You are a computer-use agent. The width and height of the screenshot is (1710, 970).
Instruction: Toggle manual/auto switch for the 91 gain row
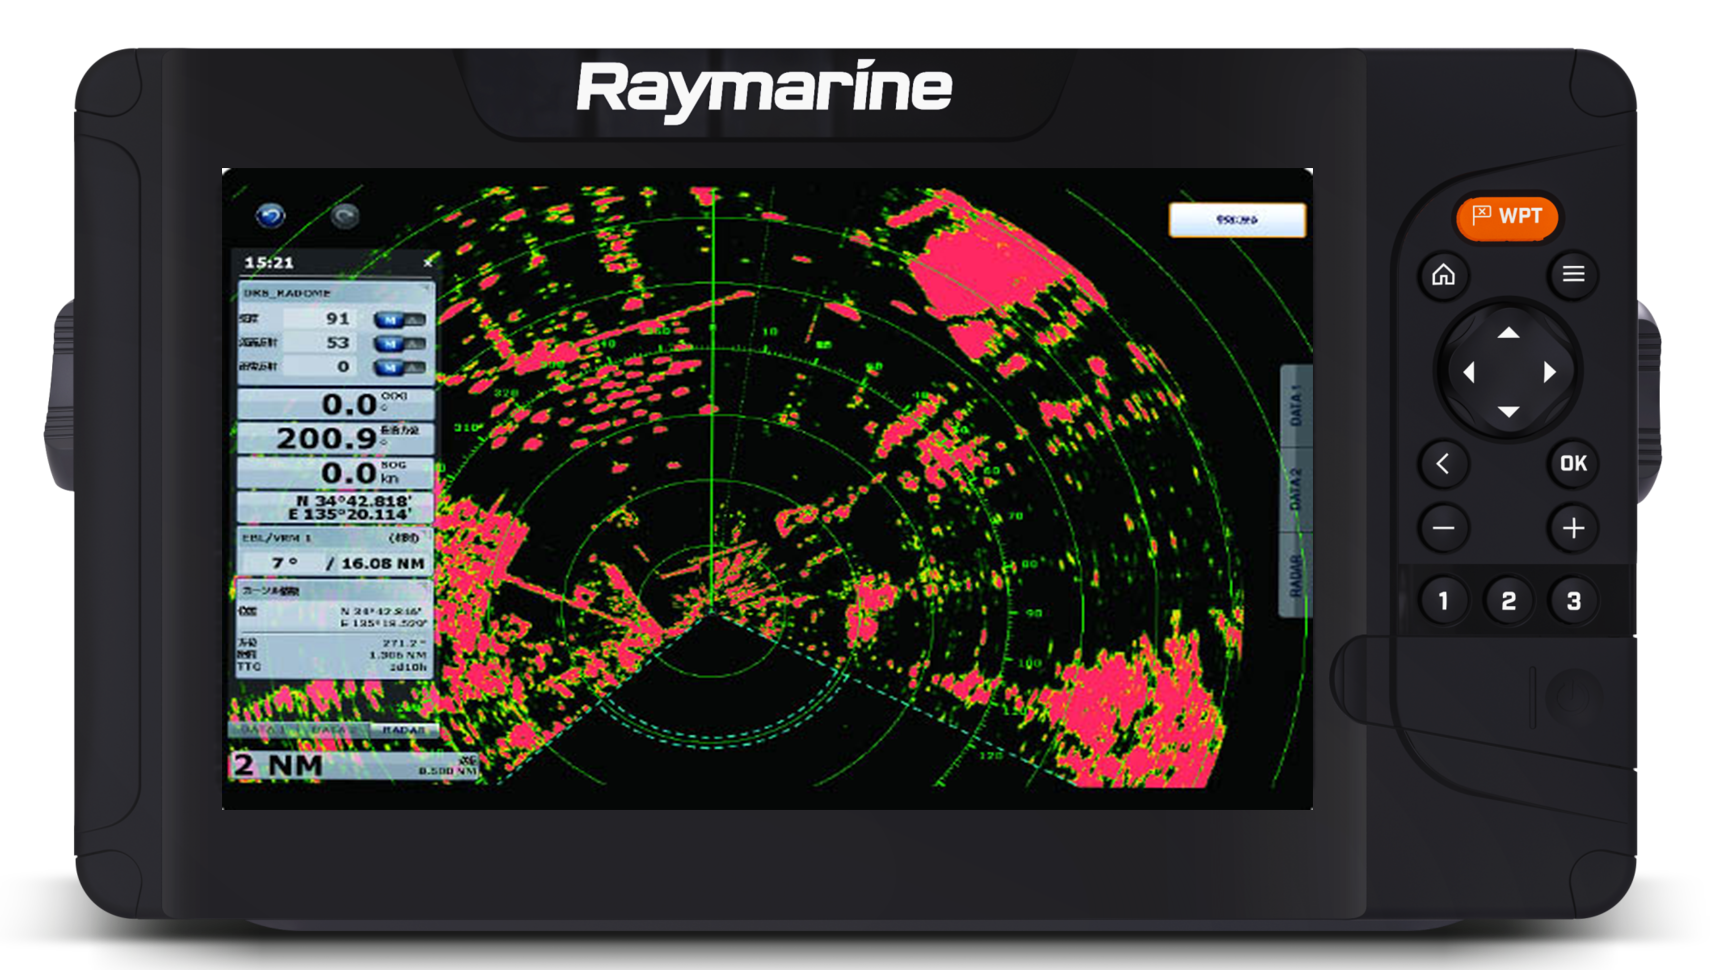tap(400, 320)
